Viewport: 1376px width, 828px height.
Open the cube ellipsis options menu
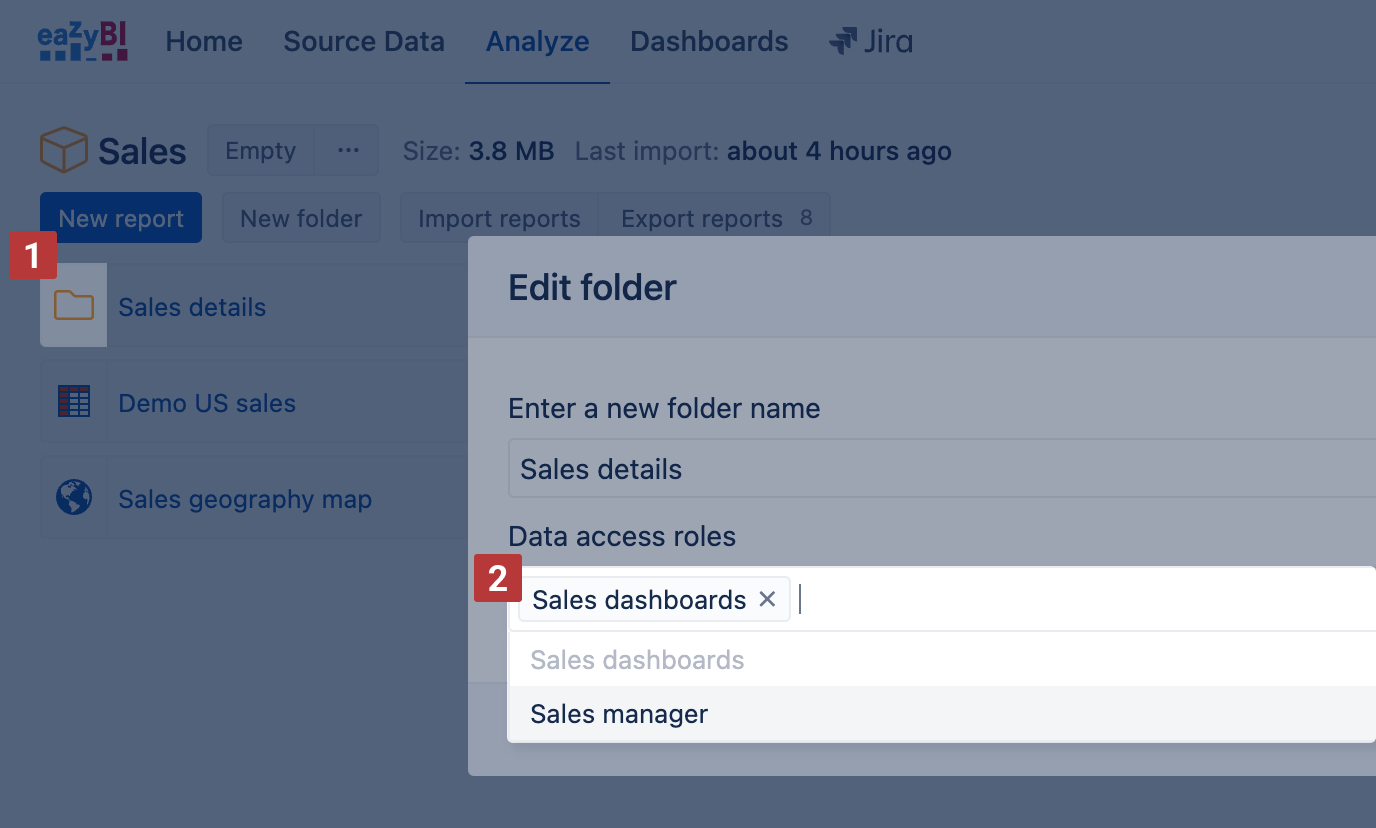[347, 151]
